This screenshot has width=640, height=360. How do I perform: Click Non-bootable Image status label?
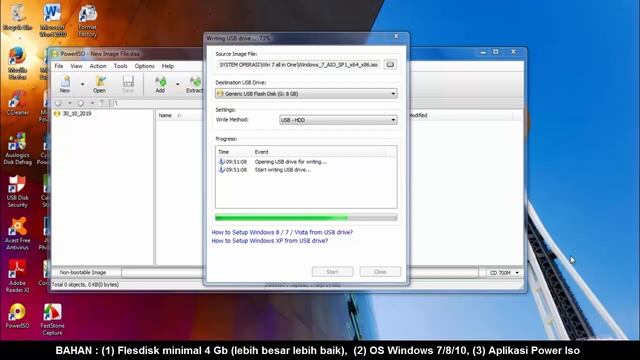coord(83,273)
